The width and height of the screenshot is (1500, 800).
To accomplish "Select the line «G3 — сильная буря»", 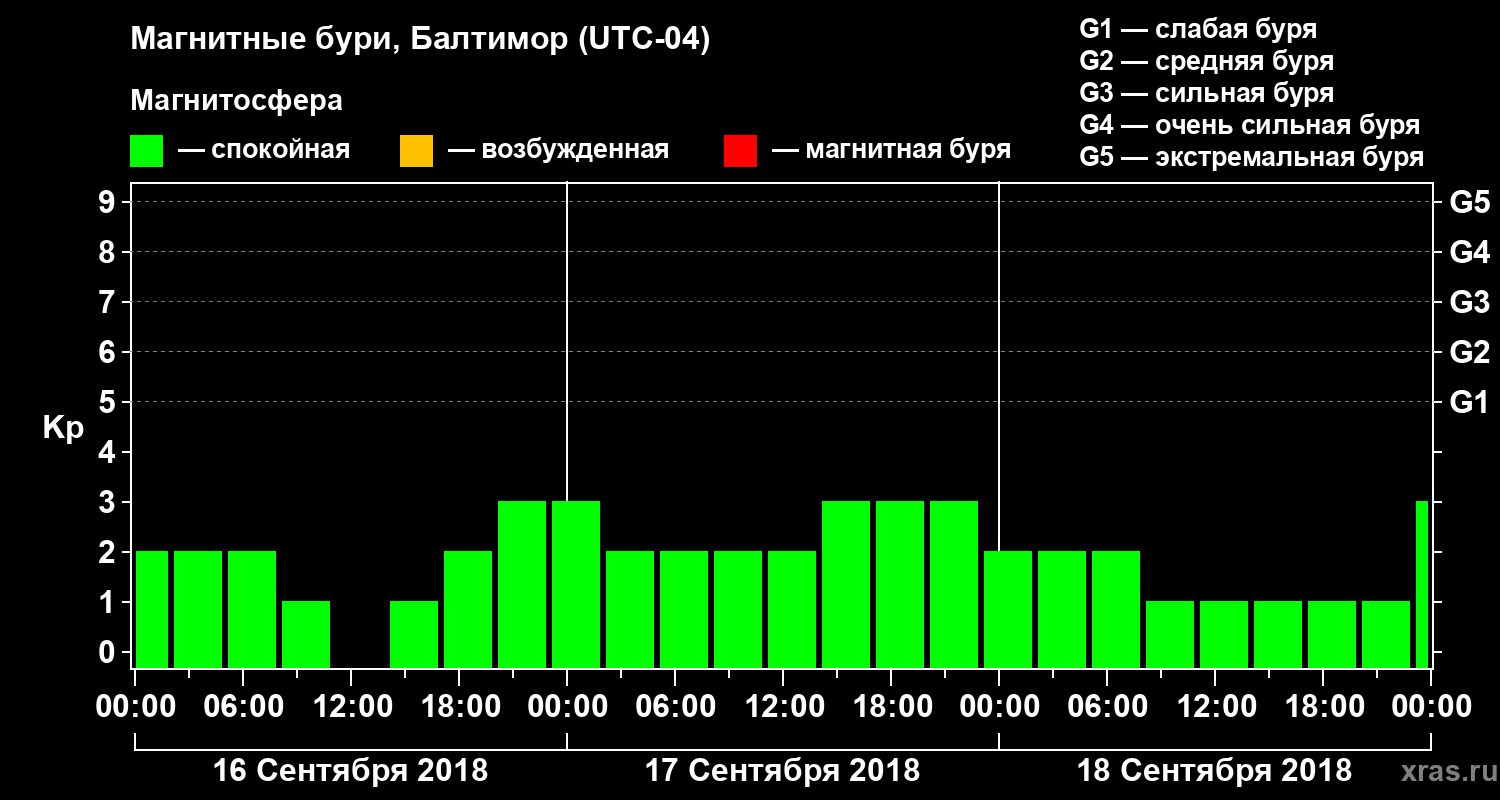I will [x=1207, y=93].
